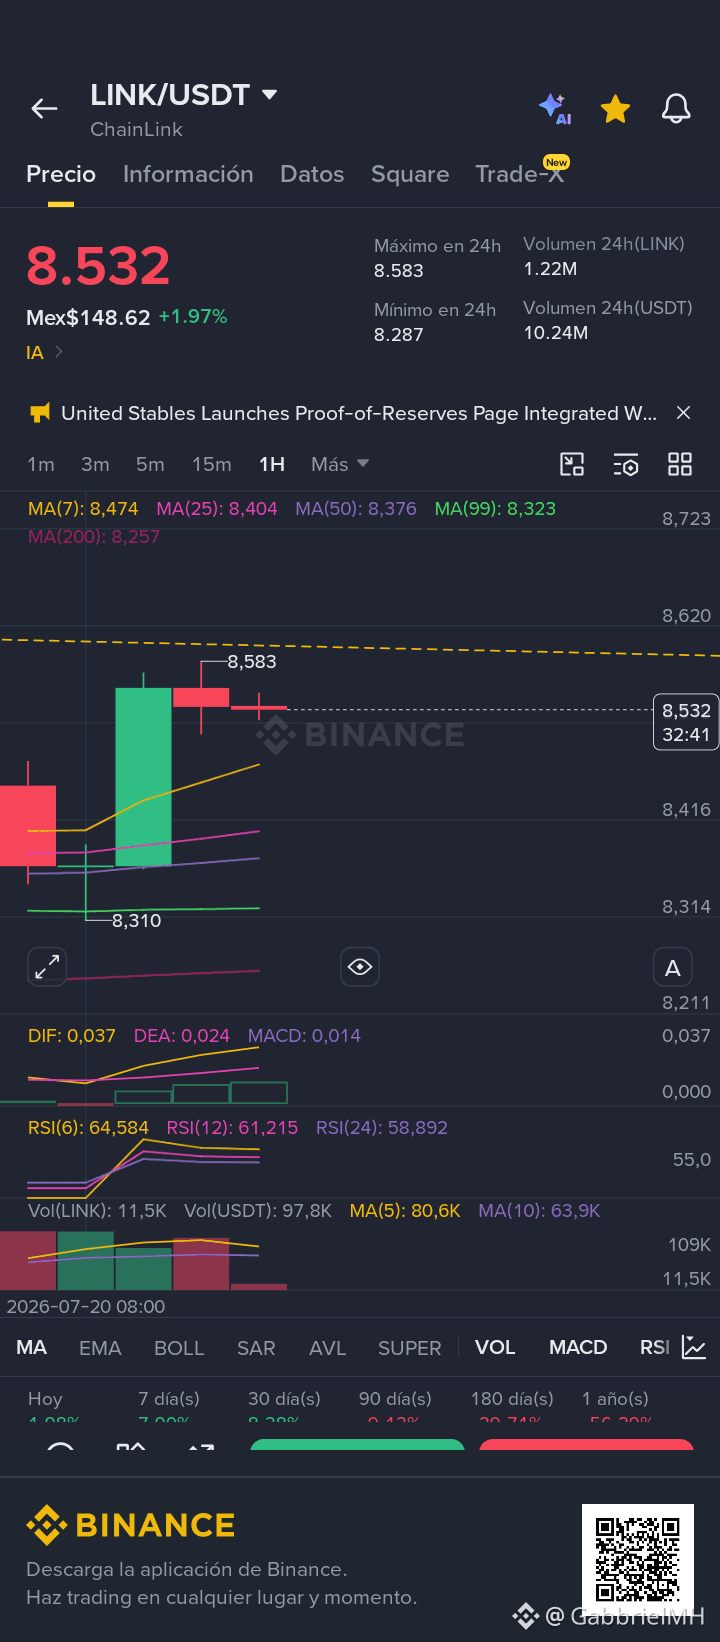The width and height of the screenshot is (720, 1642).
Task: Click the MA(99): 8,323 legend
Action: point(495,509)
